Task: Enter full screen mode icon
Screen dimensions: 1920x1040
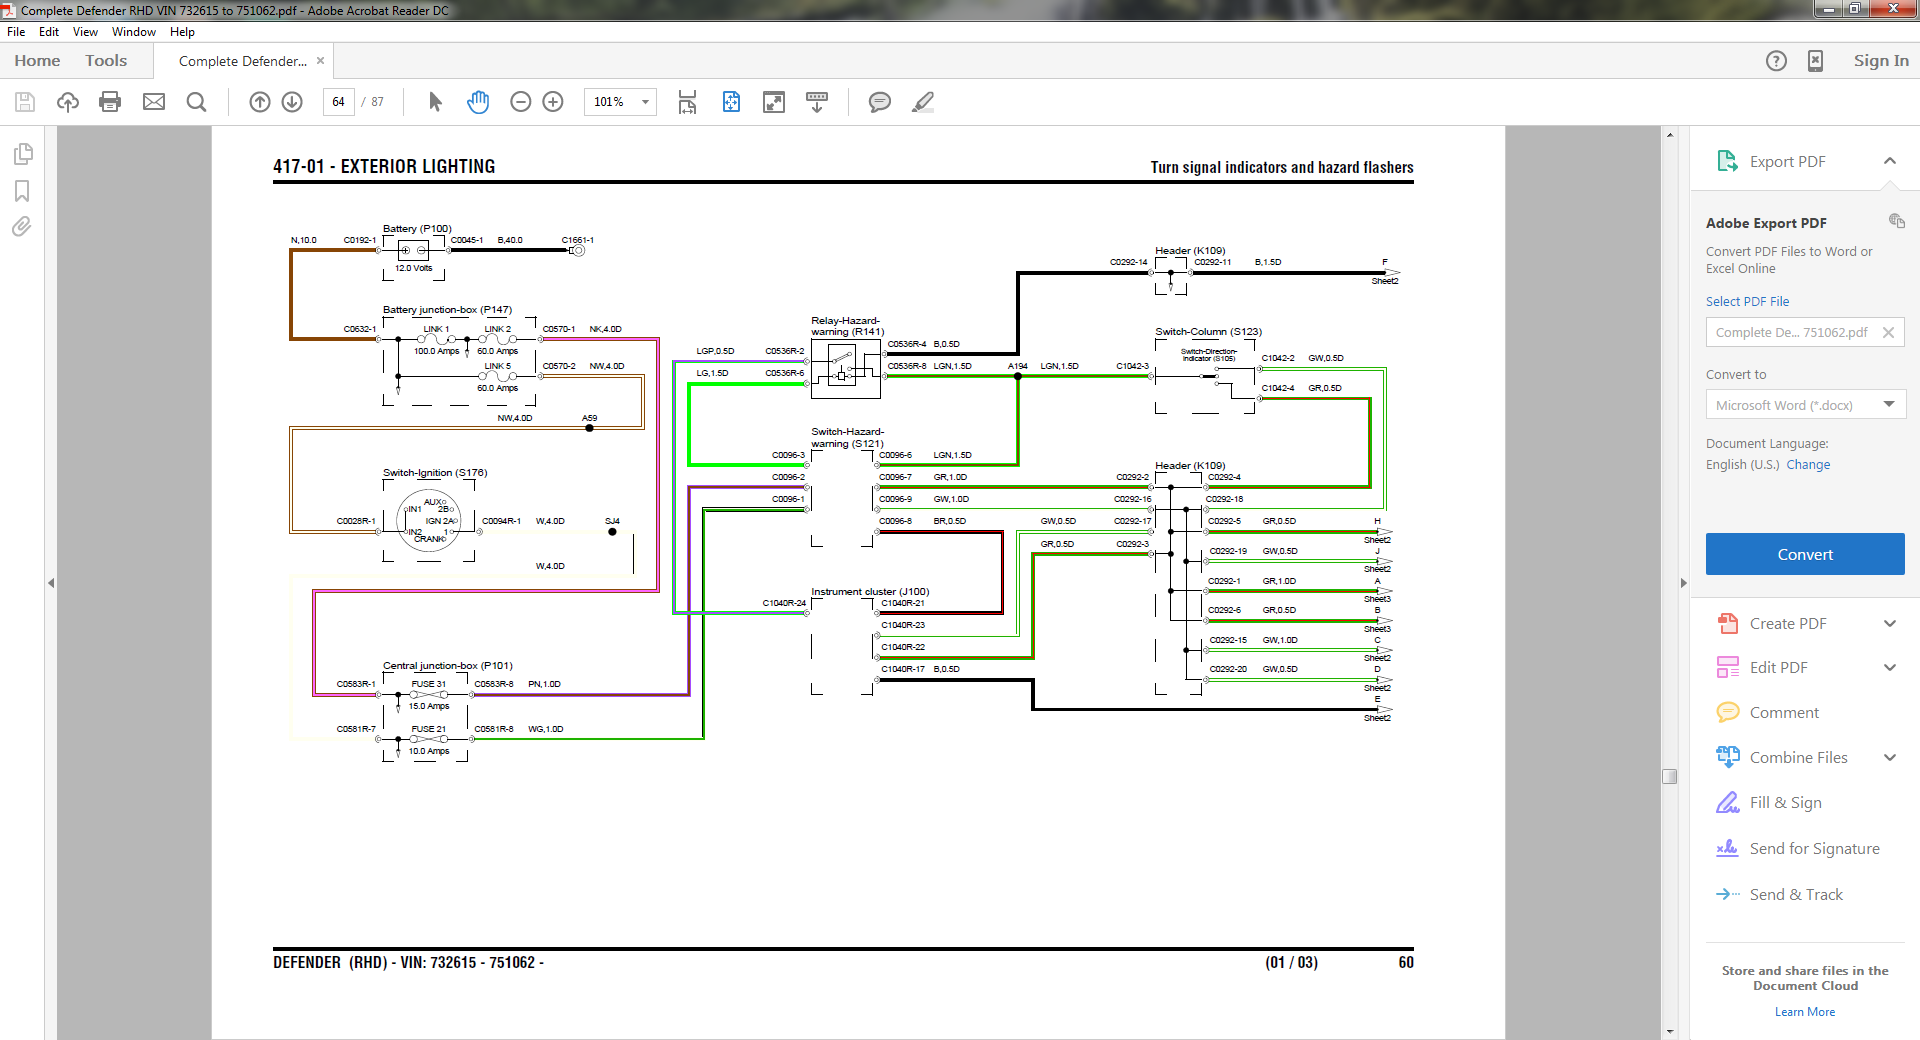Action: click(x=774, y=102)
